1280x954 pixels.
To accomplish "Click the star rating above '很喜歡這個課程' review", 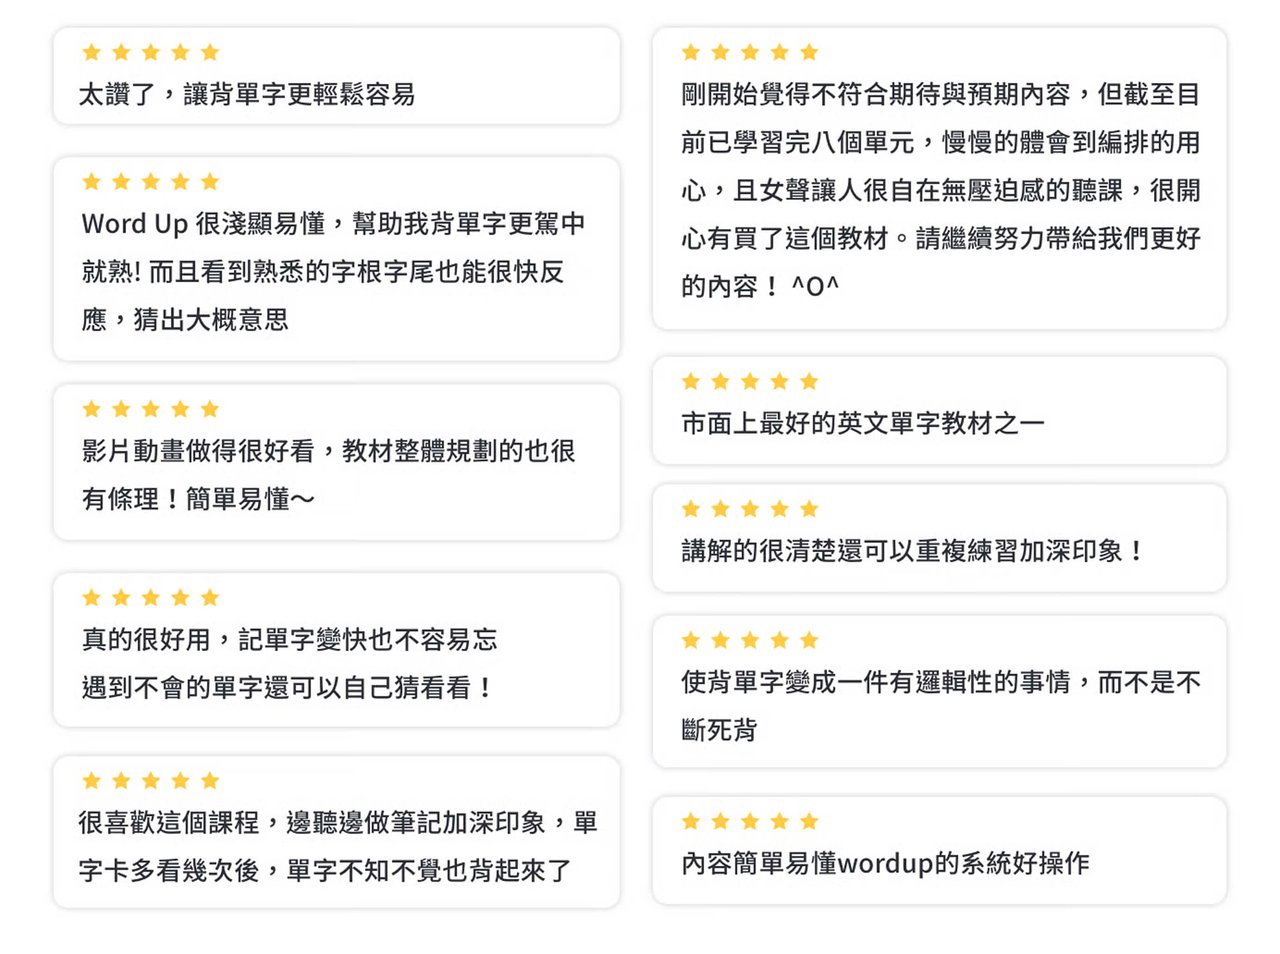I will [x=150, y=780].
